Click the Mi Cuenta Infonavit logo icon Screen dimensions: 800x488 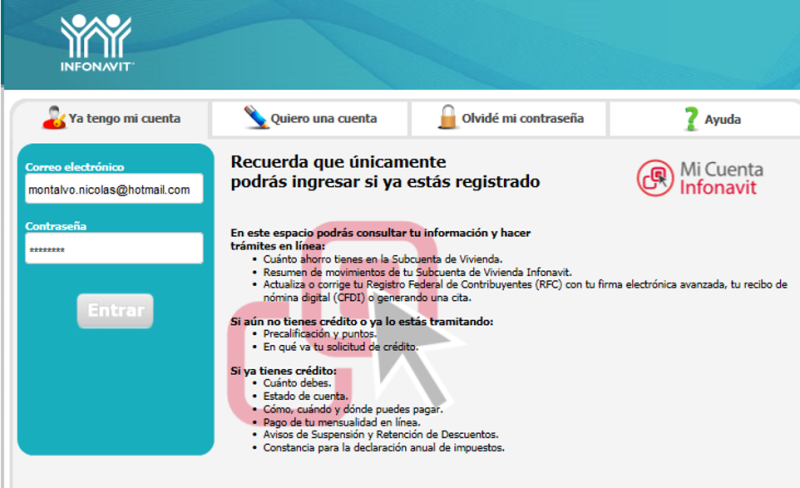(x=655, y=178)
